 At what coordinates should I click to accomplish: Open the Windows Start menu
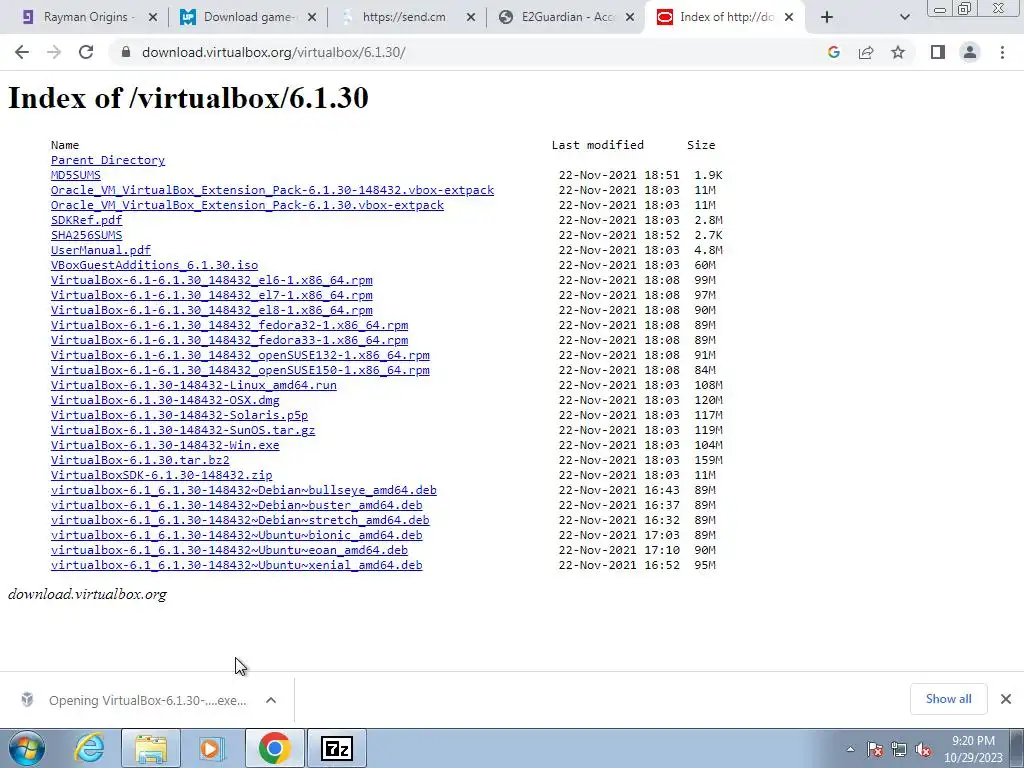click(27, 748)
